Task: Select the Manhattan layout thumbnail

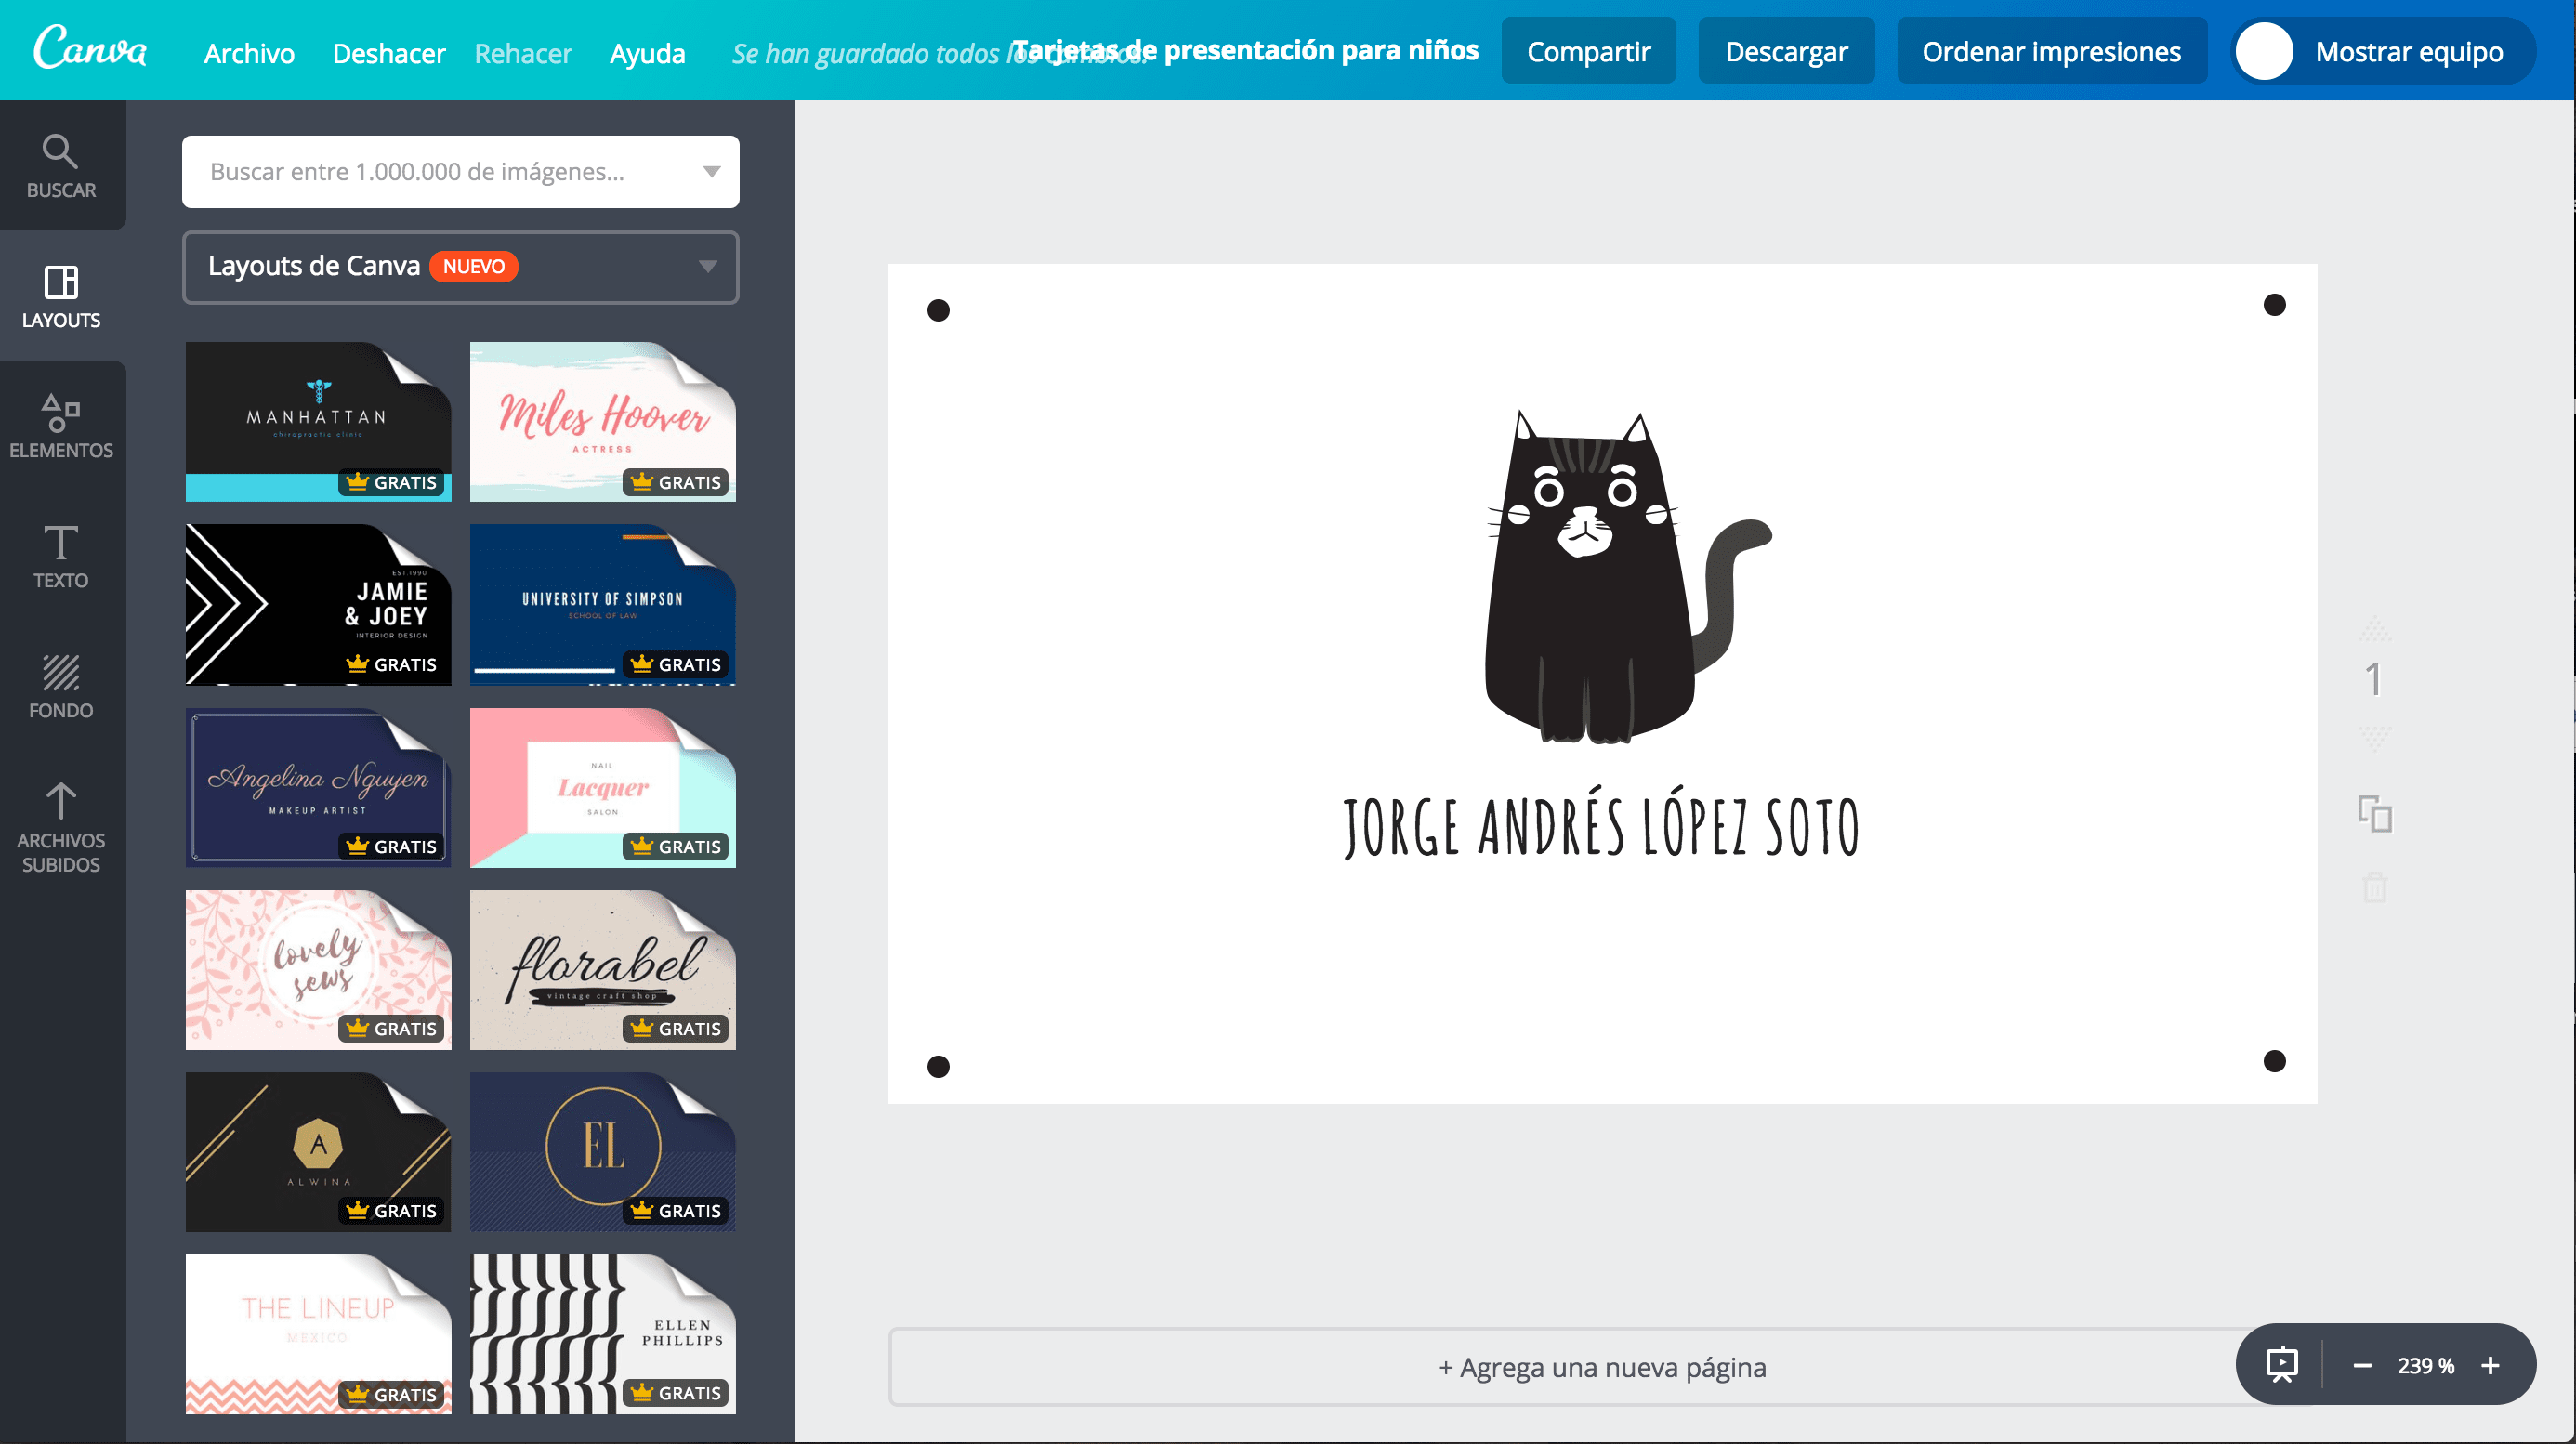Action: [318, 422]
